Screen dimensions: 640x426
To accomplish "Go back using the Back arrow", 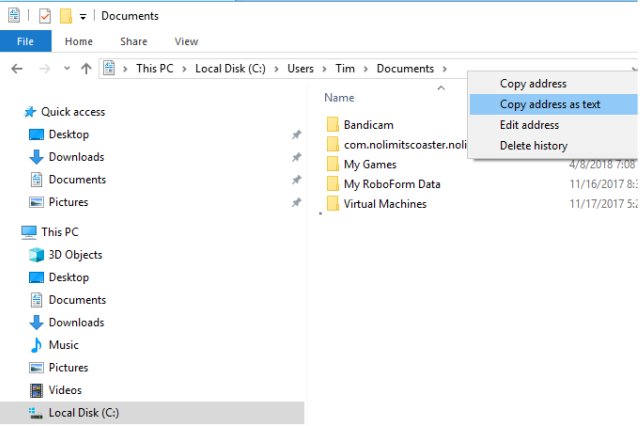I will pos(17,69).
